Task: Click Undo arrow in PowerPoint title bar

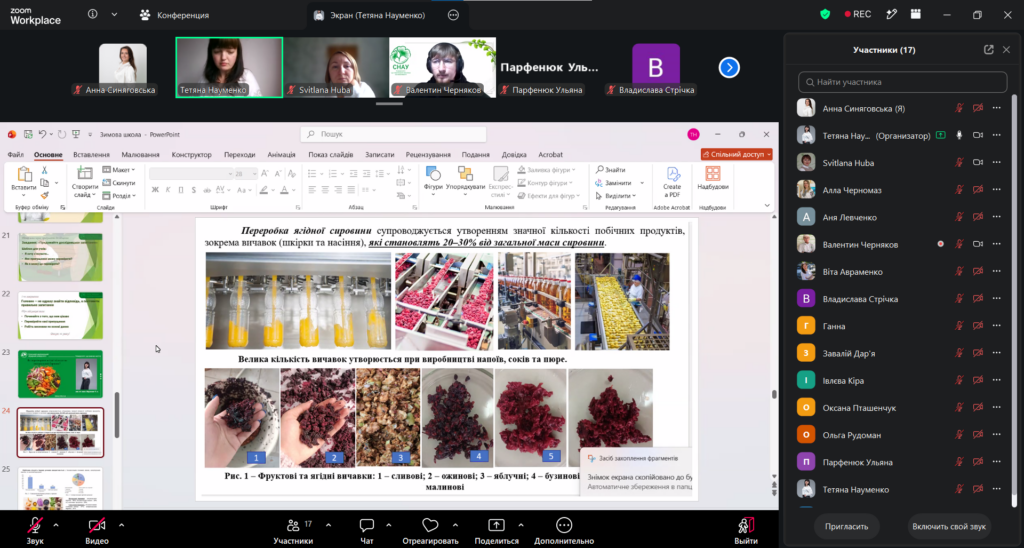Action: point(42,135)
